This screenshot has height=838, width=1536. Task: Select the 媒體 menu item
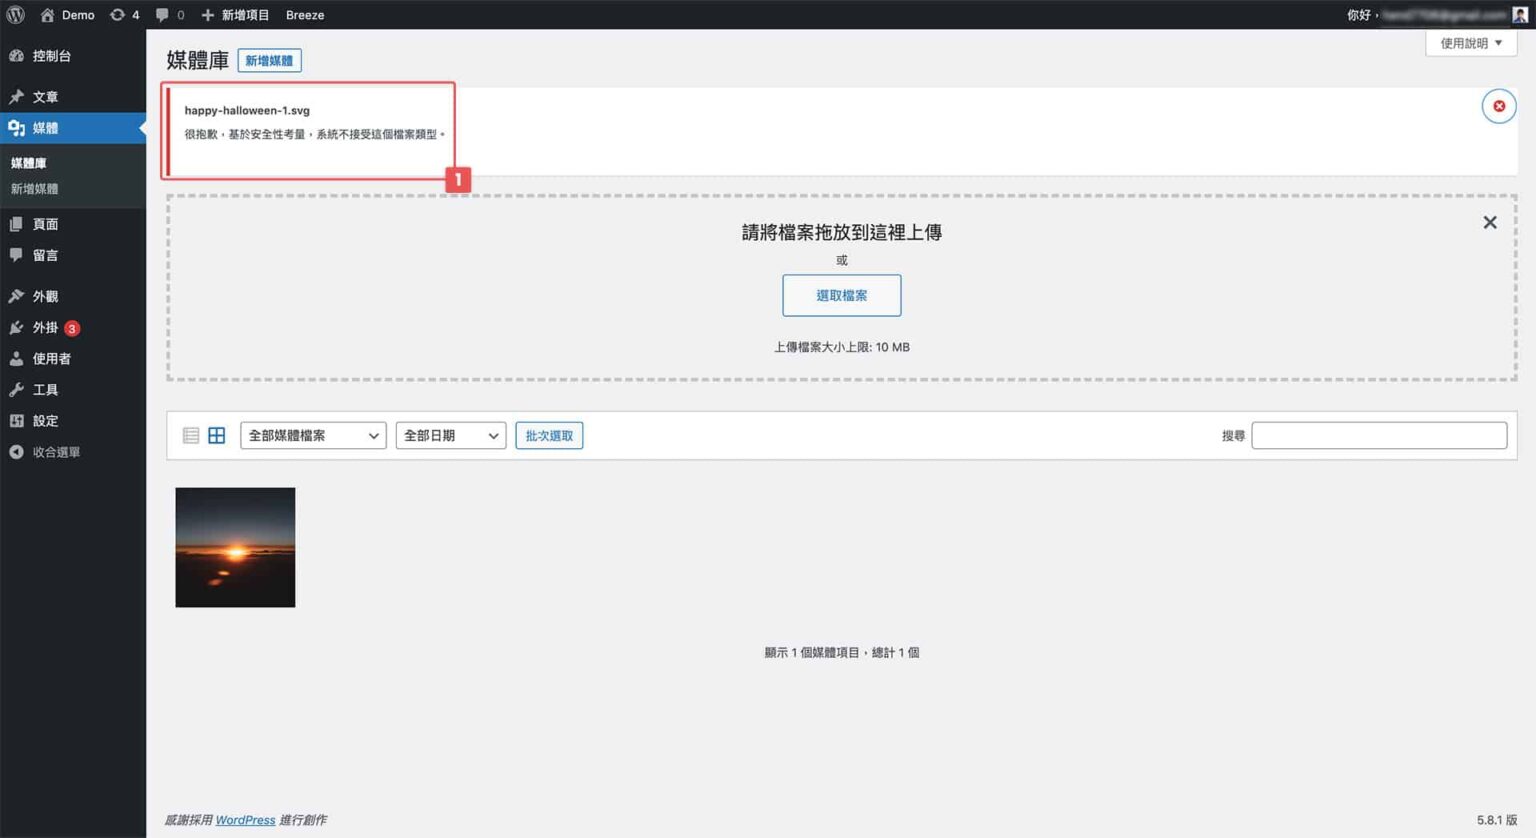coord(73,128)
